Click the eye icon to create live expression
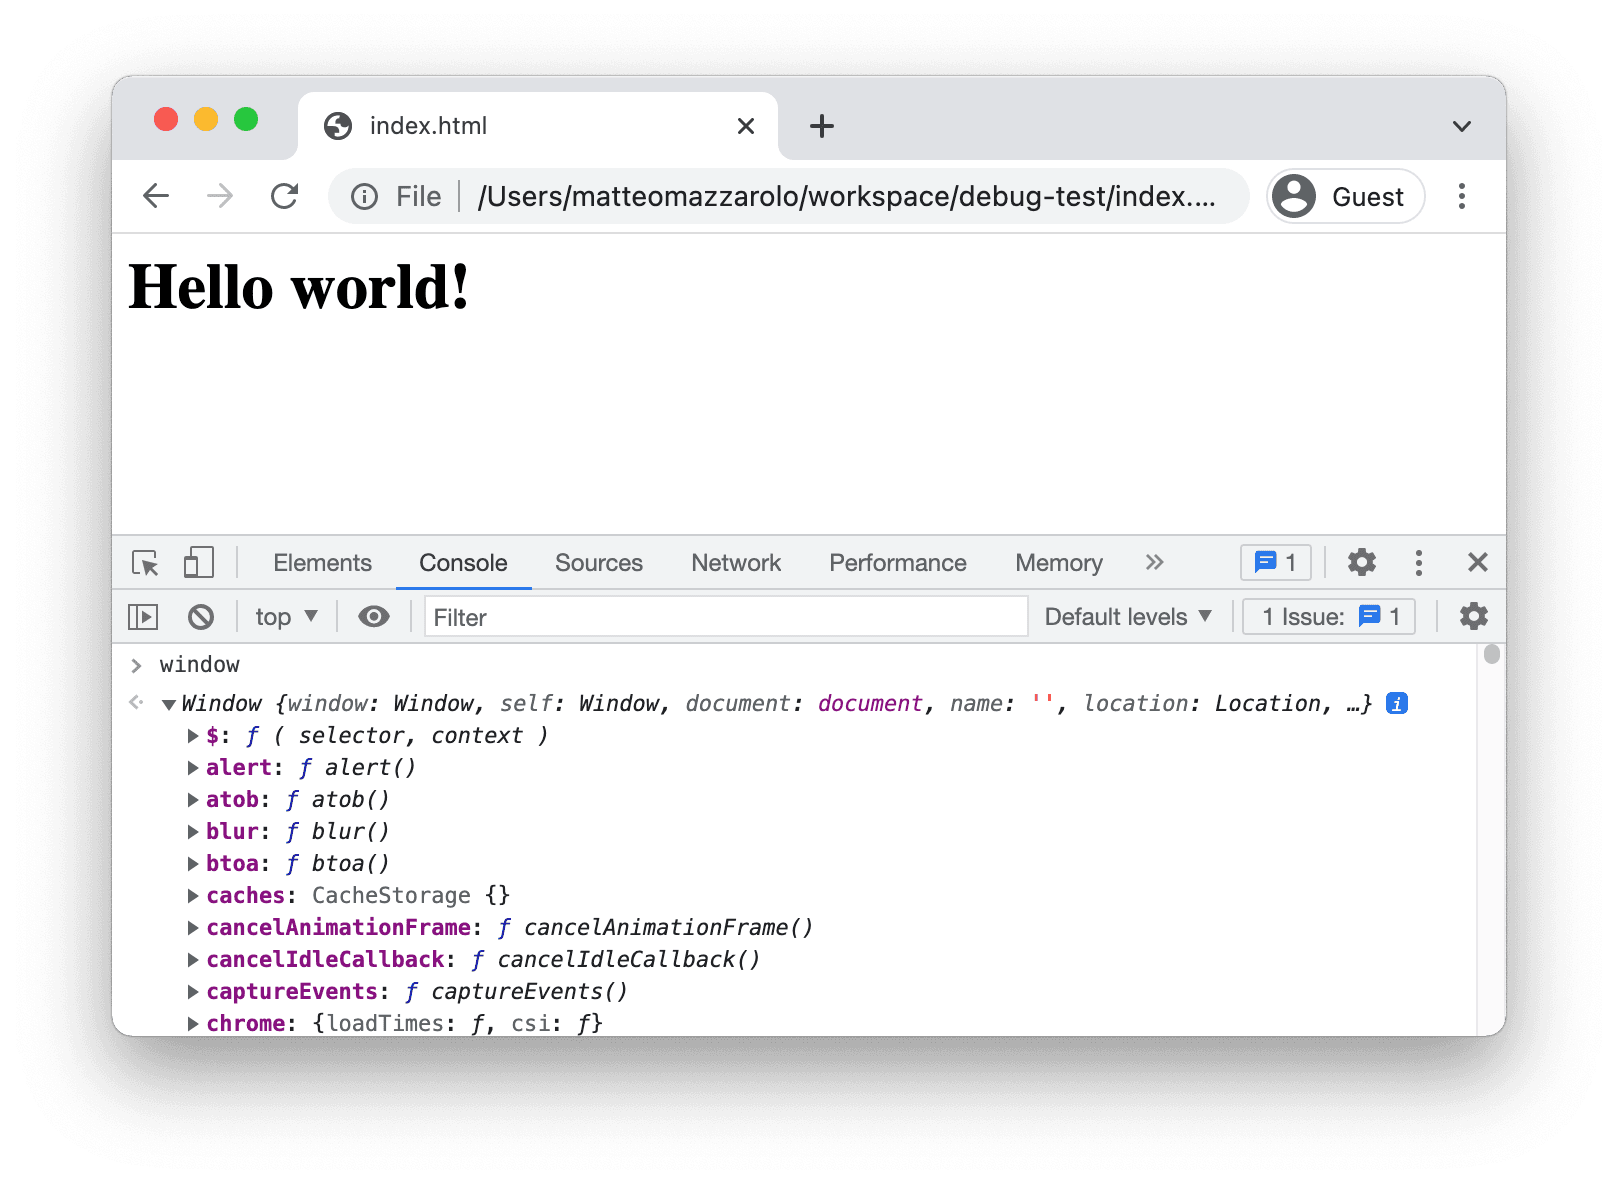 coord(374,617)
